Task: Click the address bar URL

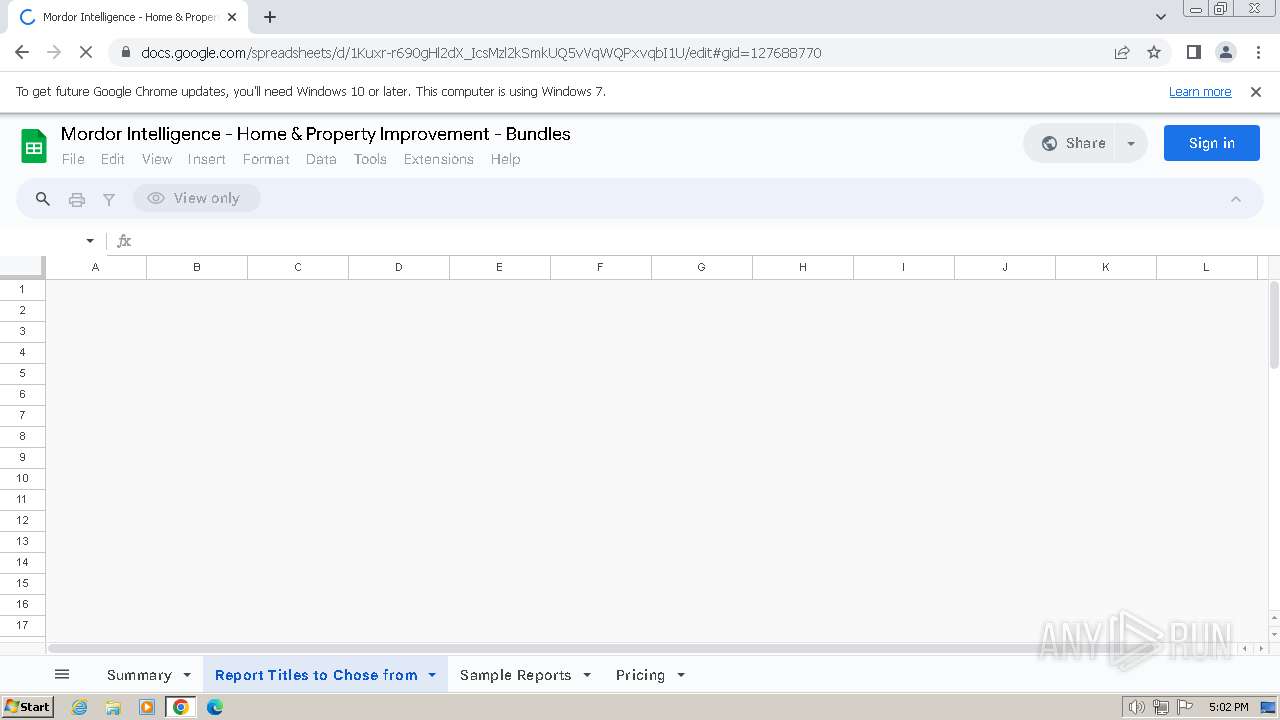Action: pos(481,53)
